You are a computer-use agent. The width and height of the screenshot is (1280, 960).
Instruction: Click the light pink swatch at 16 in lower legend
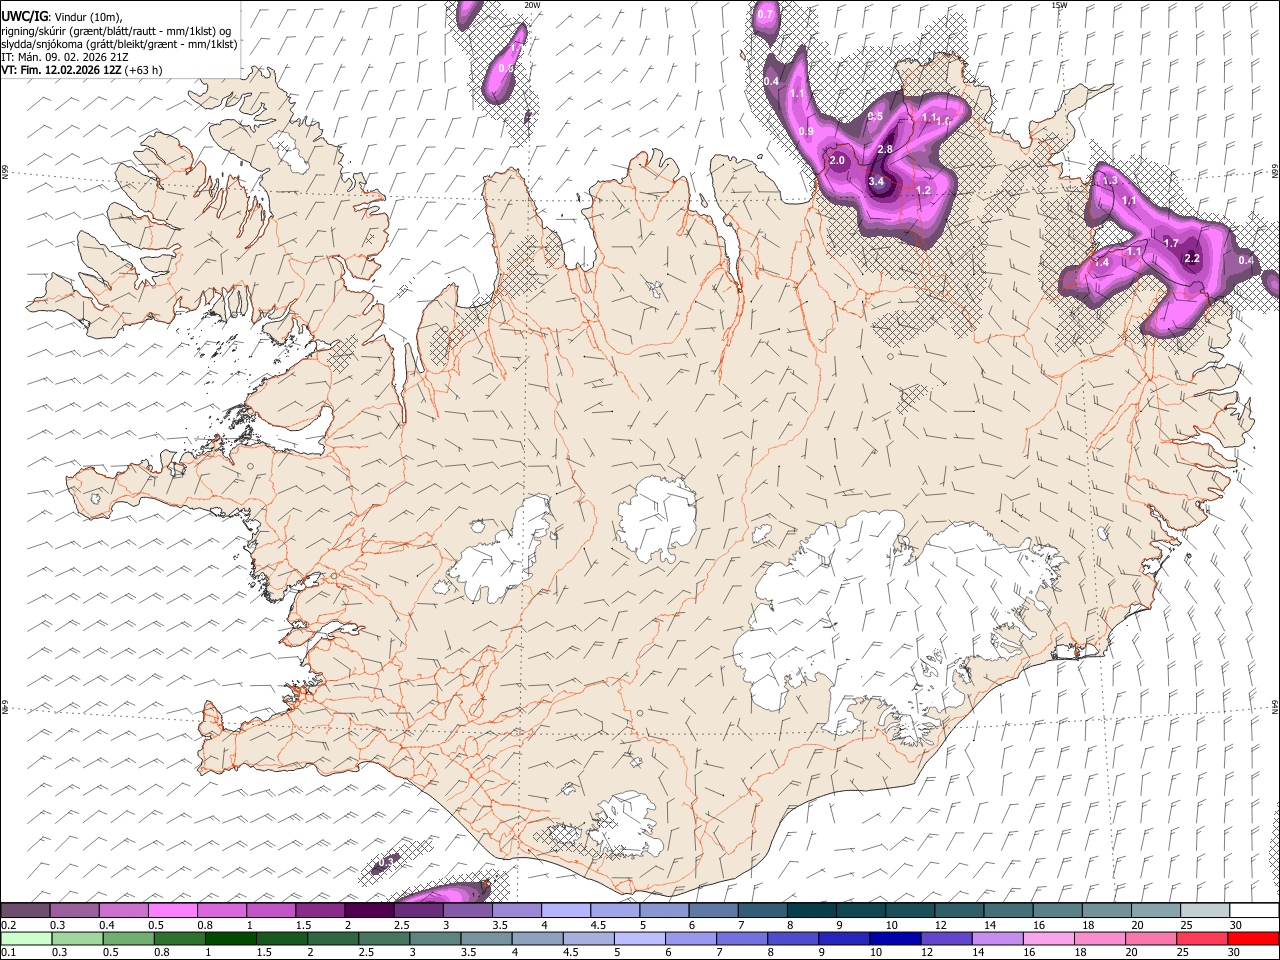[1049, 938]
